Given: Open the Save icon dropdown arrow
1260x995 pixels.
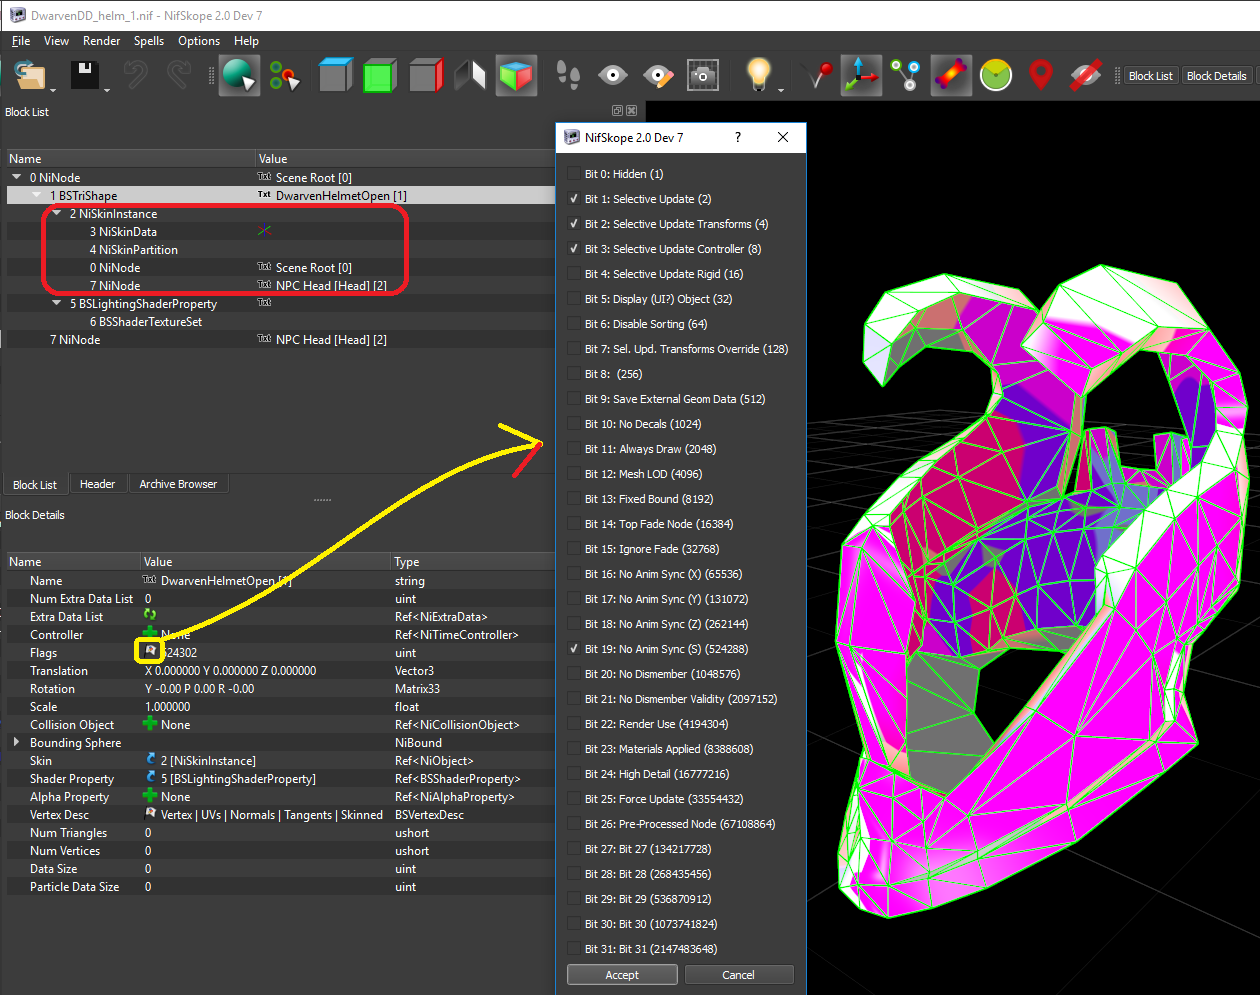Looking at the screenshot, I should 106,91.
